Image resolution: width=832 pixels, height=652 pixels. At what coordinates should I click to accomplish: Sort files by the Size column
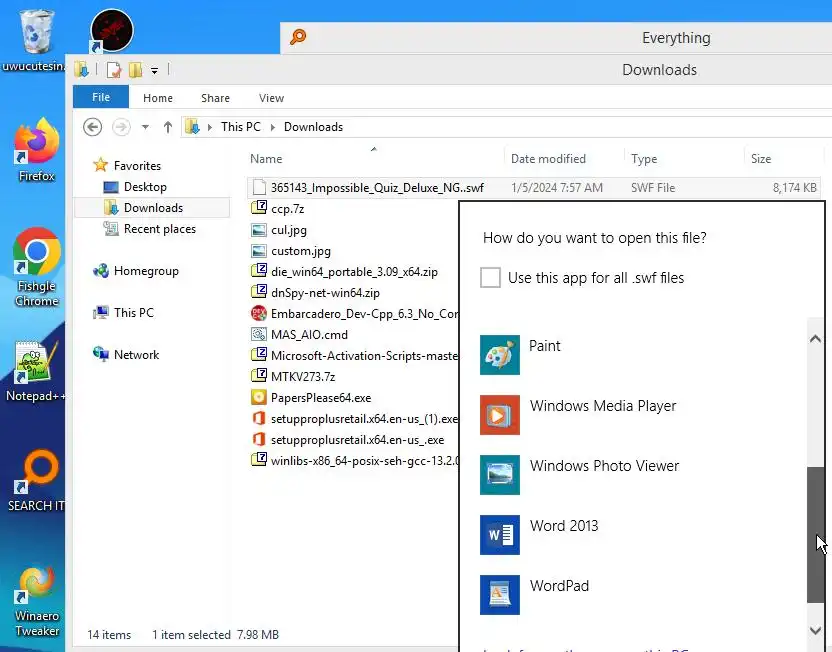pos(782,159)
